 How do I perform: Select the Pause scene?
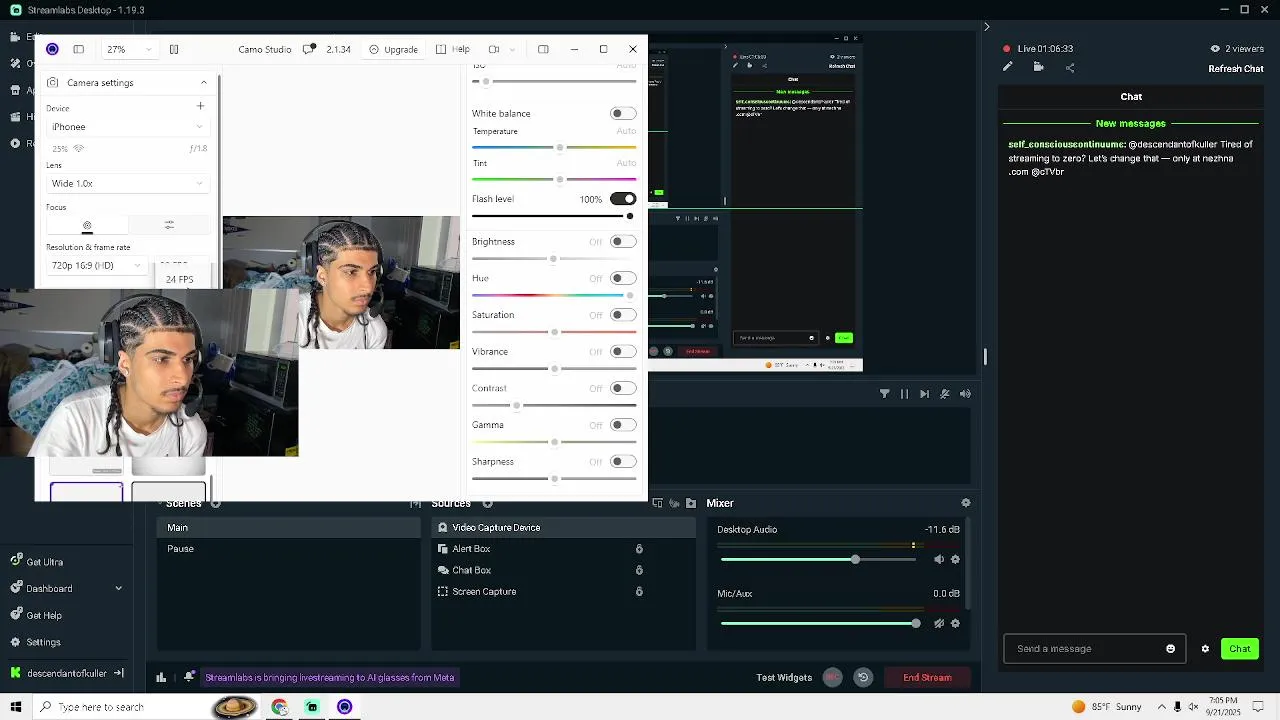[x=289, y=549]
